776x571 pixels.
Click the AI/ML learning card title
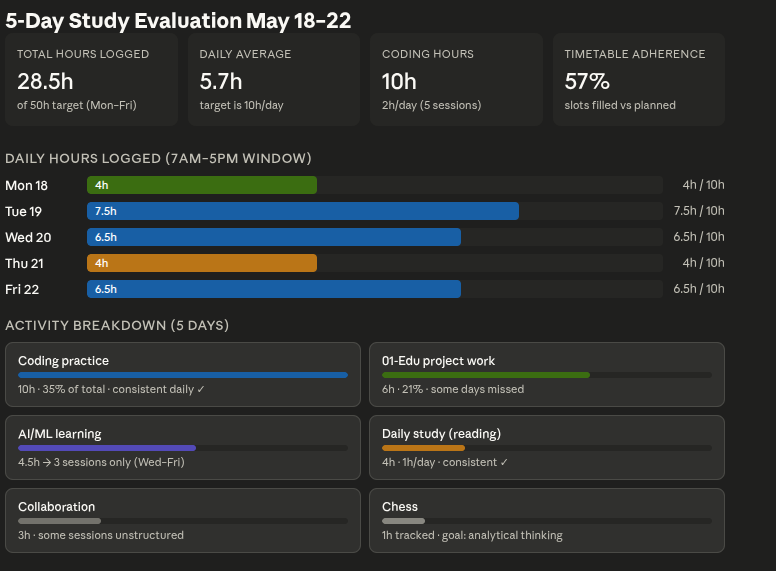point(60,434)
